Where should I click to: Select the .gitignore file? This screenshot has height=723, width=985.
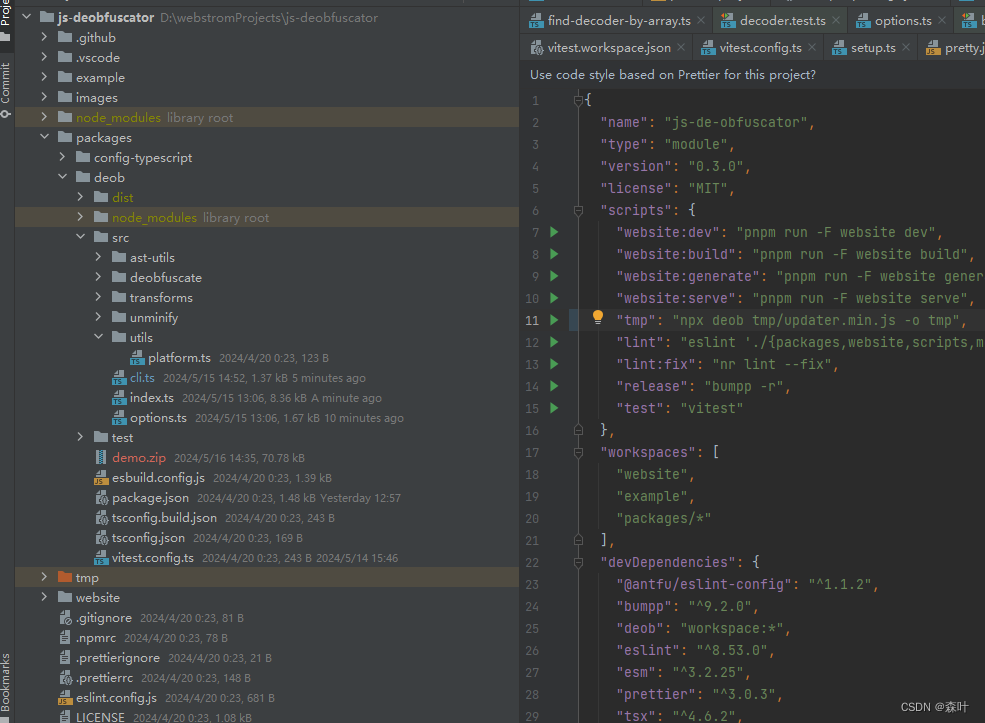[104, 618]
